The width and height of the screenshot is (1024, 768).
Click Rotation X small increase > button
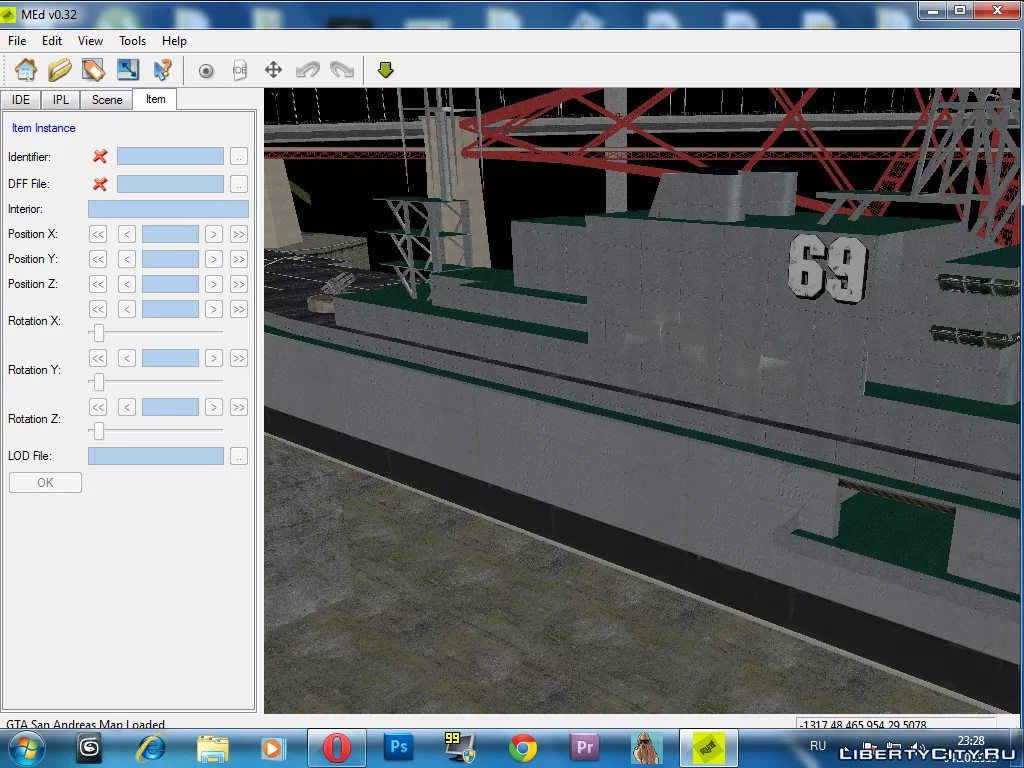[x=214, y=309]
